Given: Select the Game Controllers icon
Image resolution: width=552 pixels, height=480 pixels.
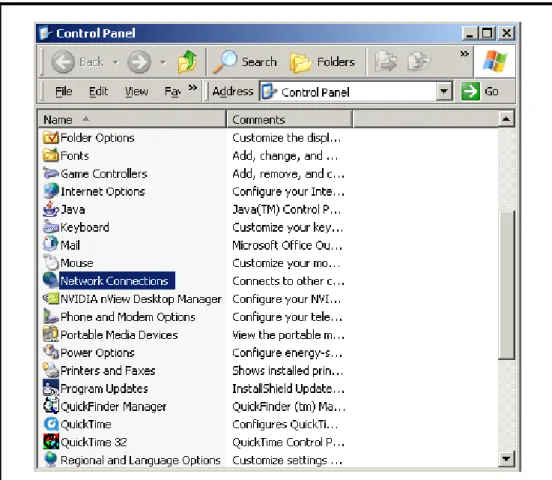Looking at the screenshot, I should point(51,173).
